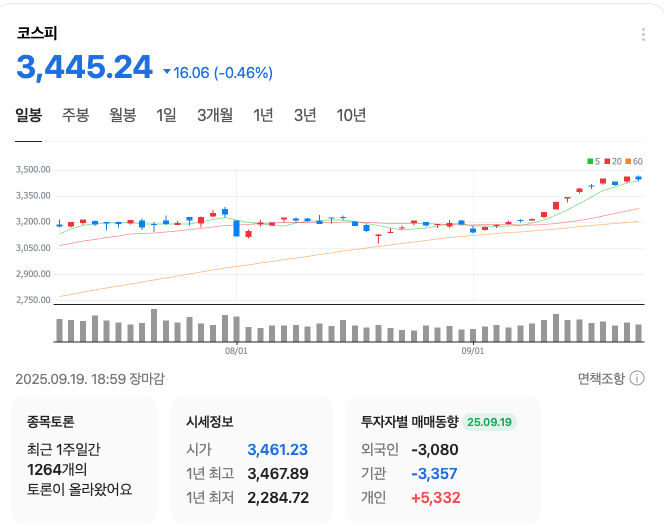The height and width of the screenshot is (532, 664).
Task: Click the red 20-day moving average legend swatch
Action: click(x=607, y=161)
